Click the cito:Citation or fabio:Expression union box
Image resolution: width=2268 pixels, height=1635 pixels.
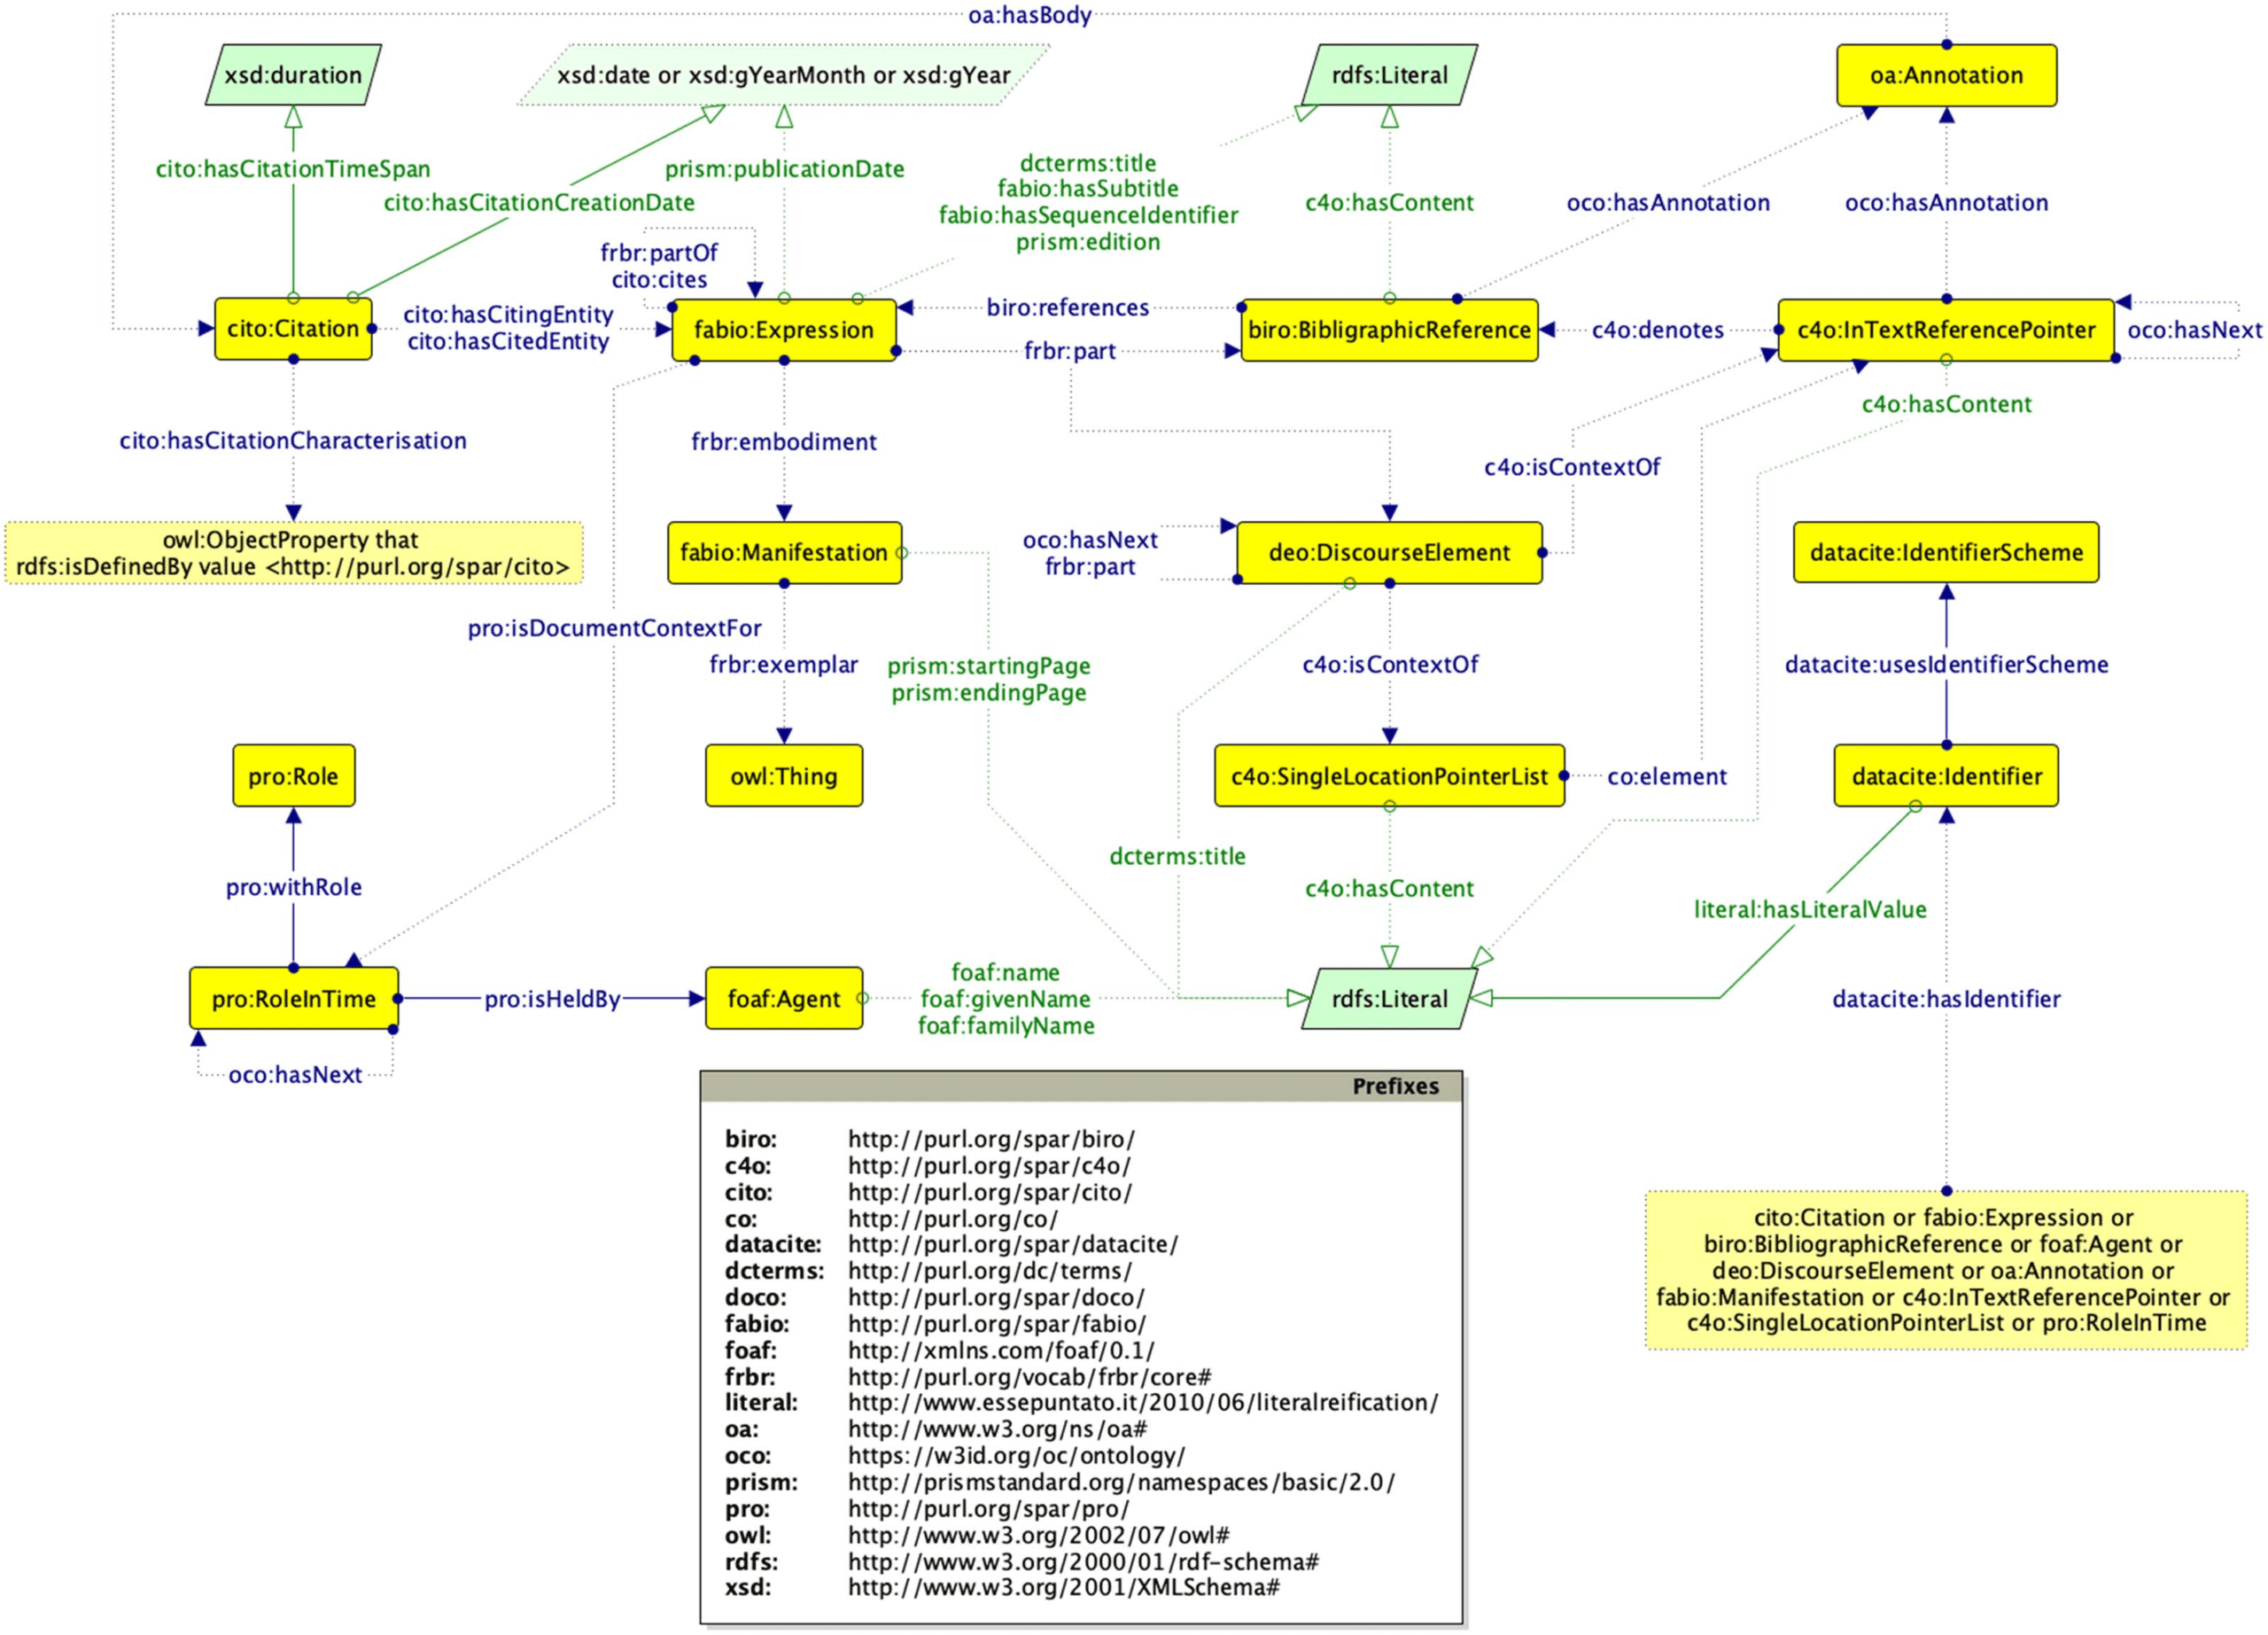coord(1945,1270)
